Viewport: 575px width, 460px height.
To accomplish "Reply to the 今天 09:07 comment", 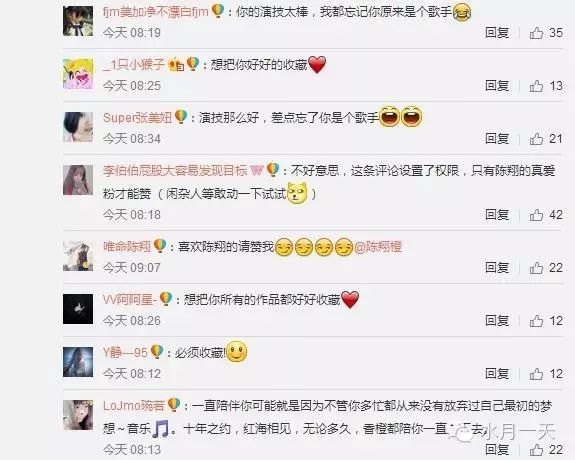I will [x=497, y=268].
